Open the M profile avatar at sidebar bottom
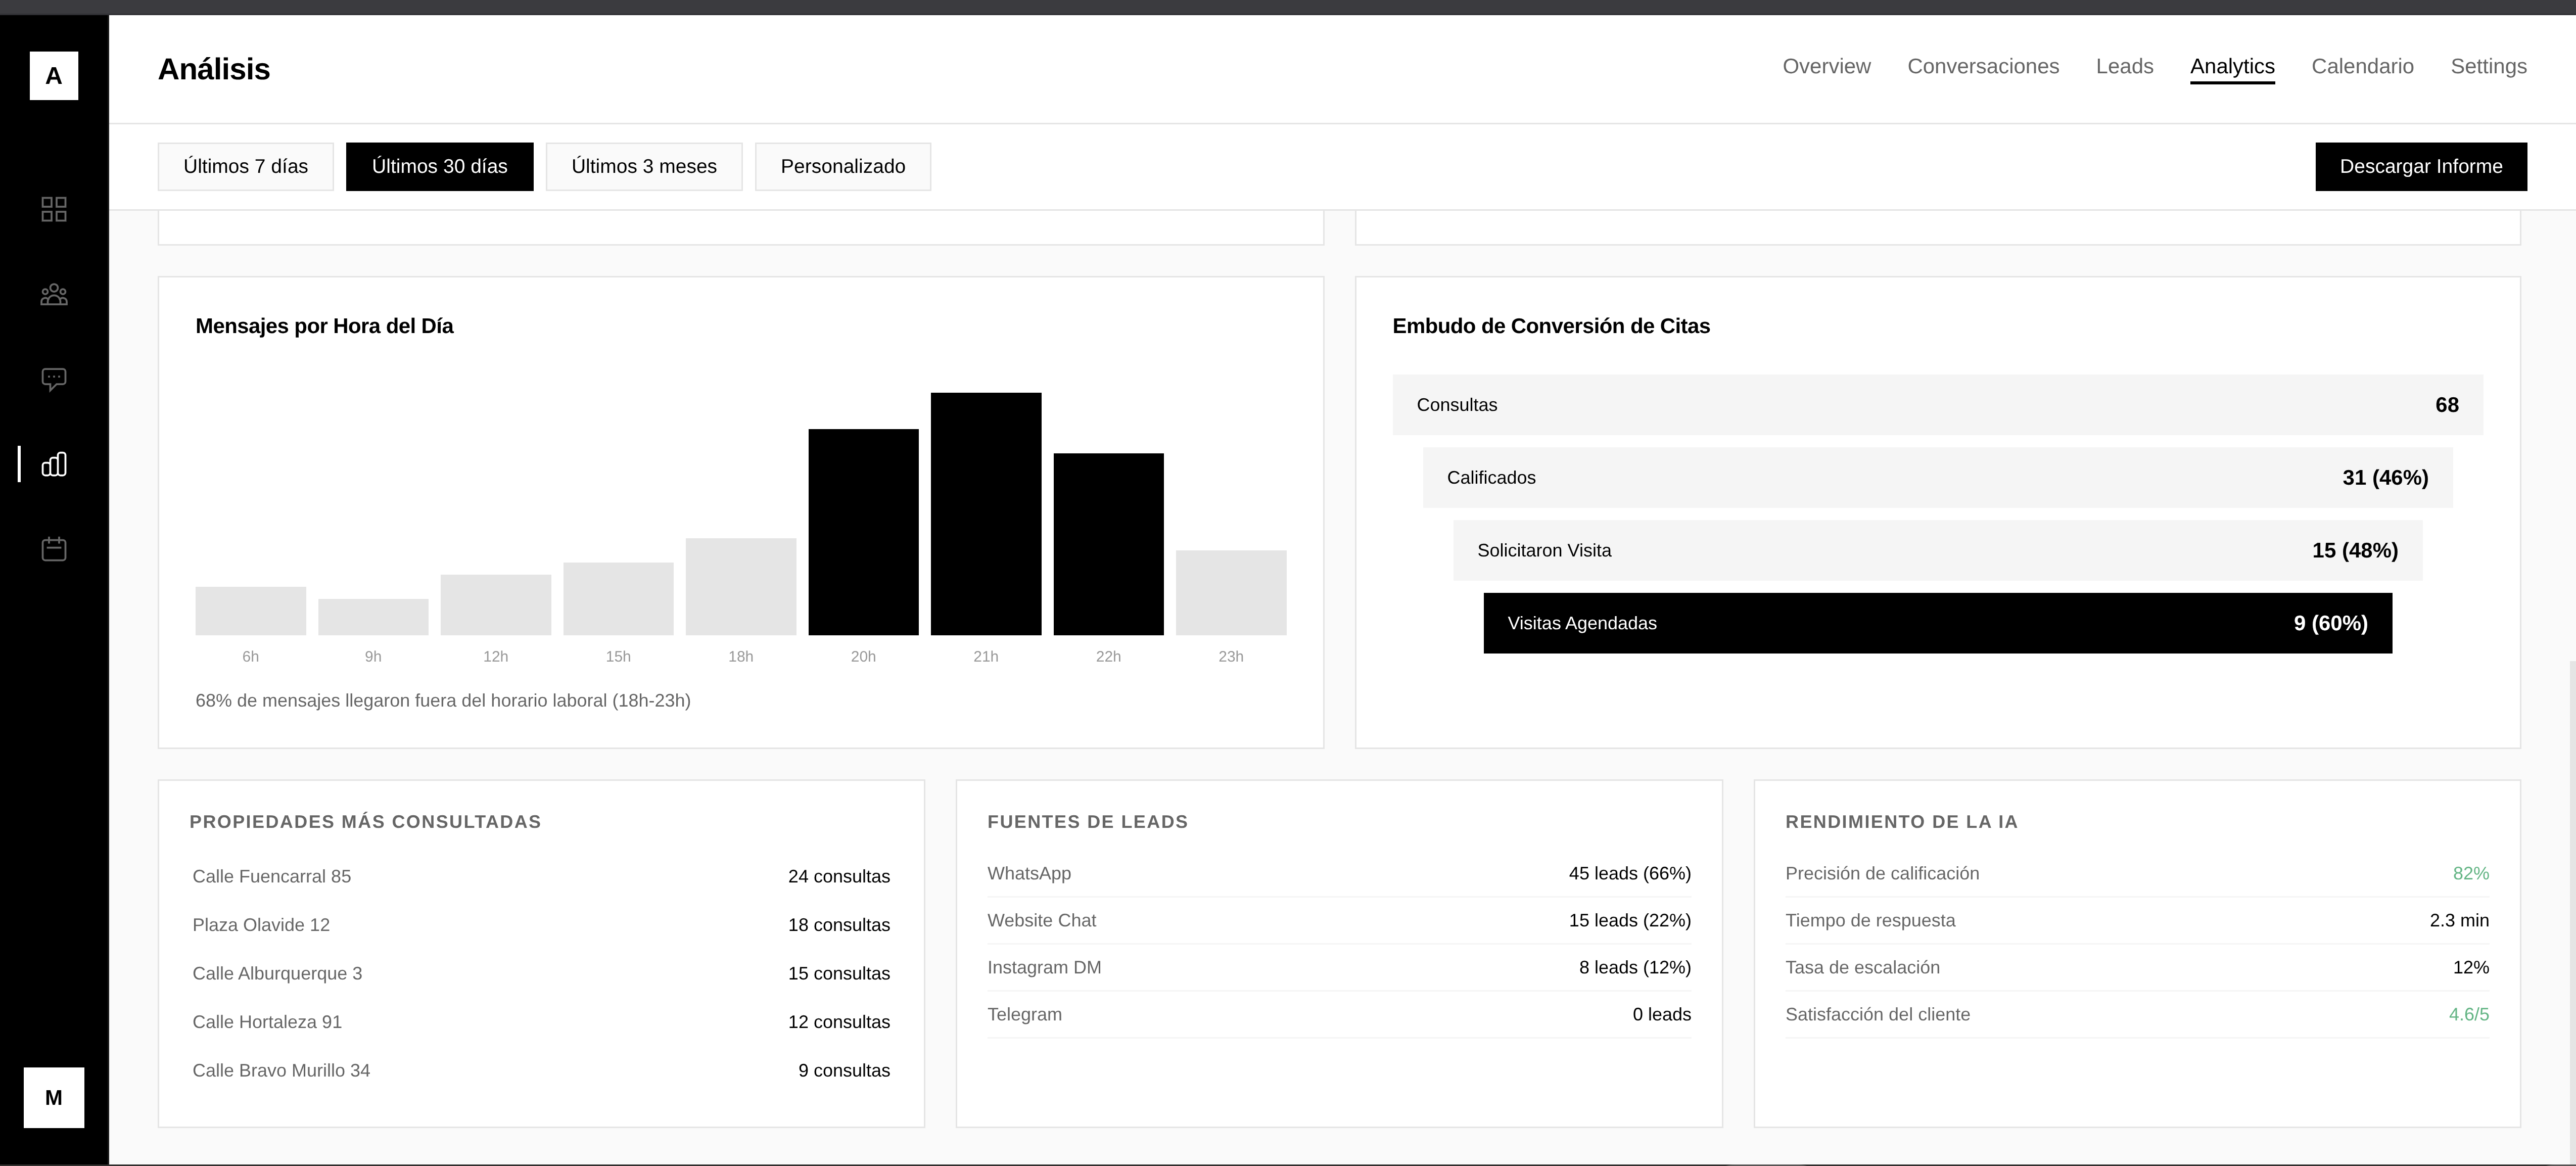Viewport: 2576px width, 1166px height. (54, 1097)
